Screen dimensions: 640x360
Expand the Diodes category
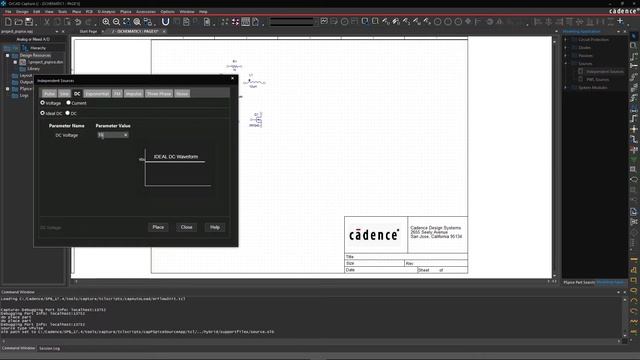click(x=565, y=47)
